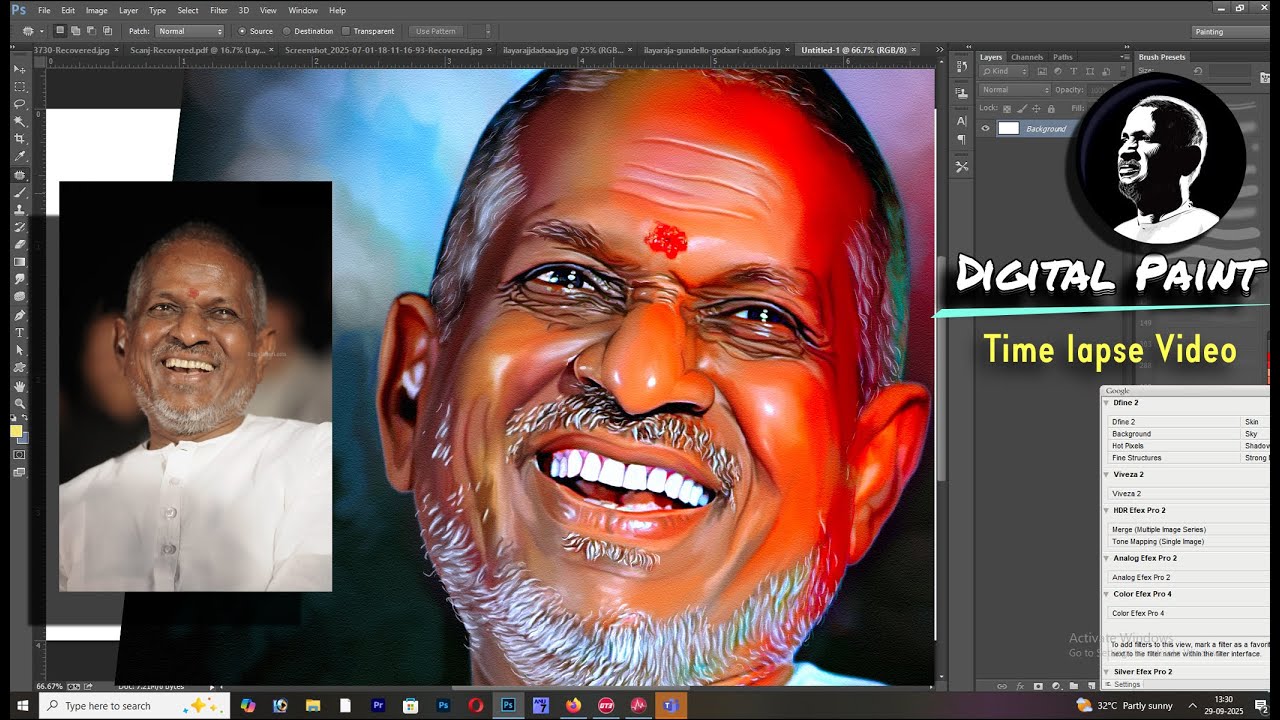The height and width of the screenshot is (720, 1280).
Task: Switch to the Channels tab
Action: pos(1027,57)
